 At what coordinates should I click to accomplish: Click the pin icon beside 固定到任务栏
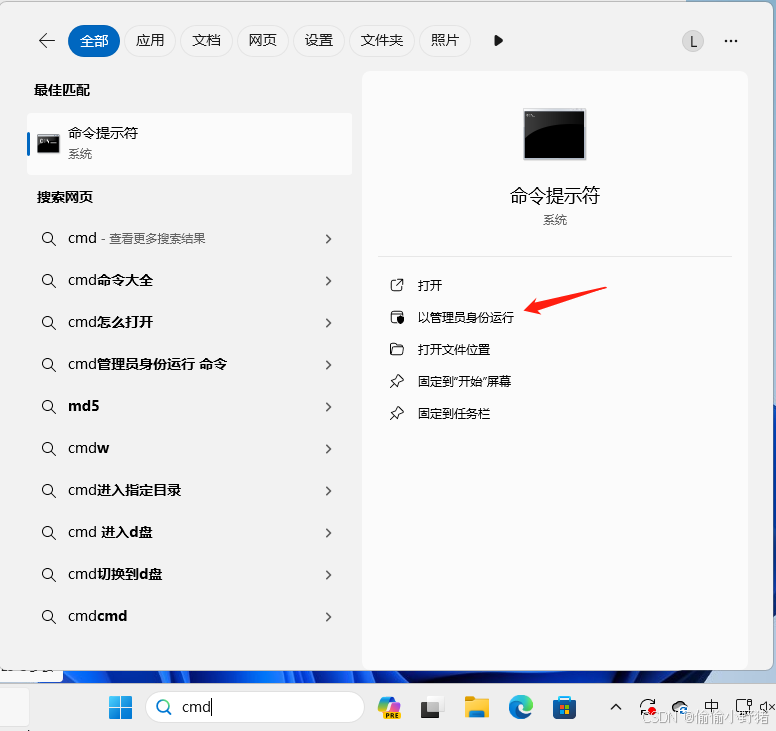click(x=397, y=413)
